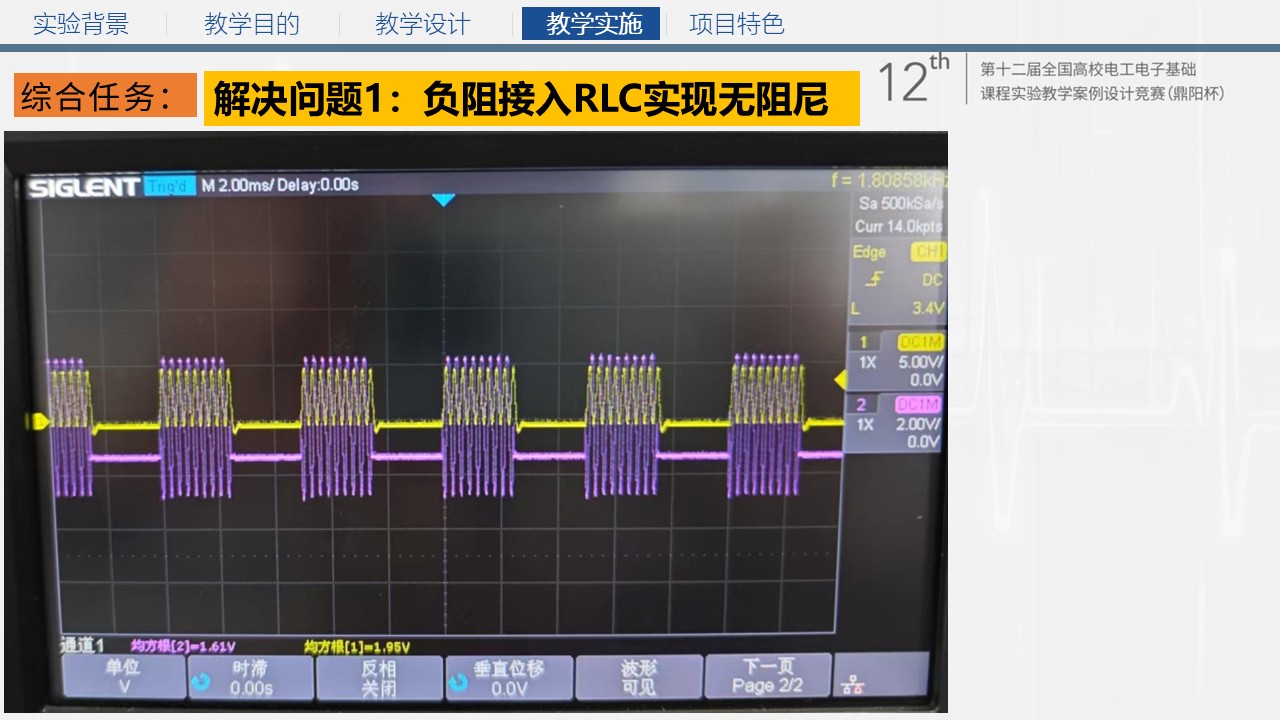Click the yellow trigger level arrow on right
Image resolution: width=1280 pixels, height=720 pixels.
(x=841, y=379)
